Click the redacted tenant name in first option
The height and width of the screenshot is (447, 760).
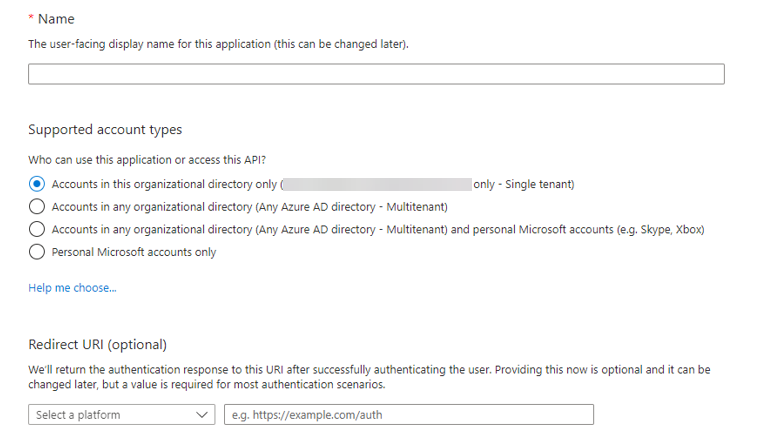tap(377, 184)
